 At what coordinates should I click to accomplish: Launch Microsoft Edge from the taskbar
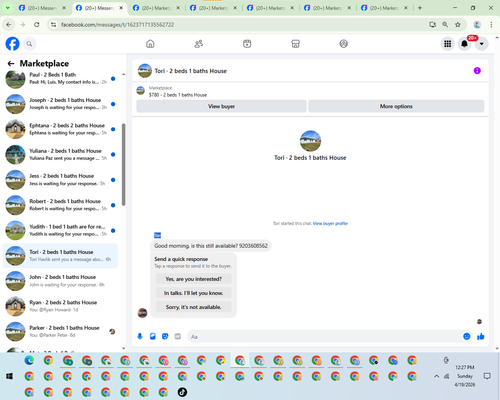coord(29,360)
